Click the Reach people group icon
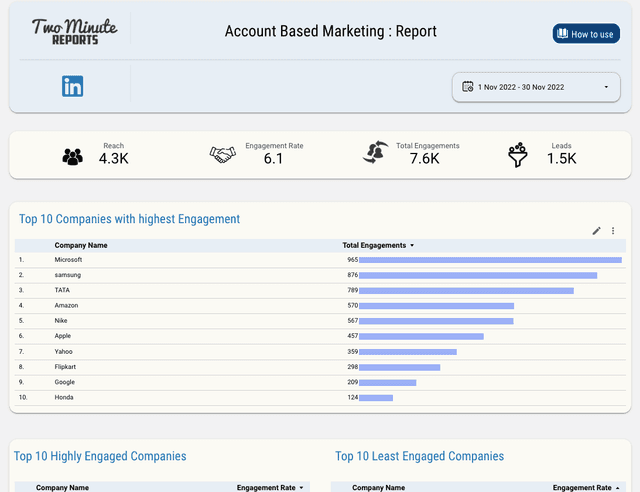 [x=73, y=157]
